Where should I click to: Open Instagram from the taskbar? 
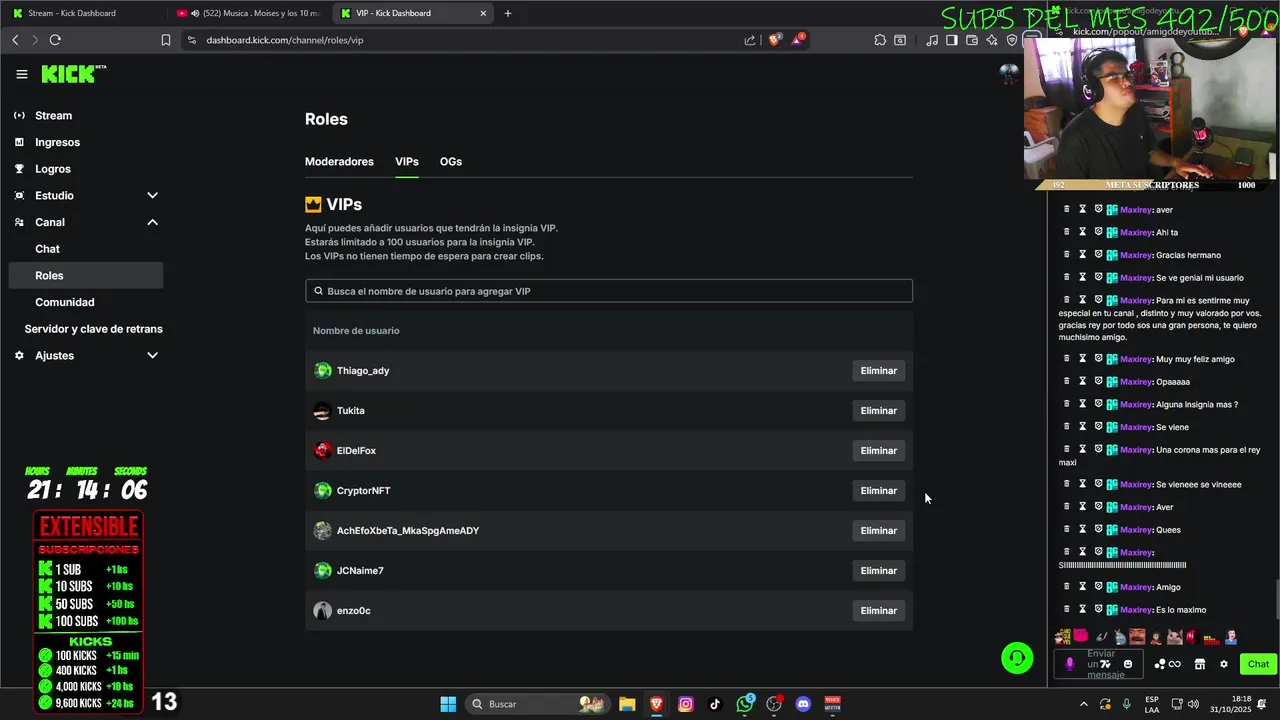point(685,704)
